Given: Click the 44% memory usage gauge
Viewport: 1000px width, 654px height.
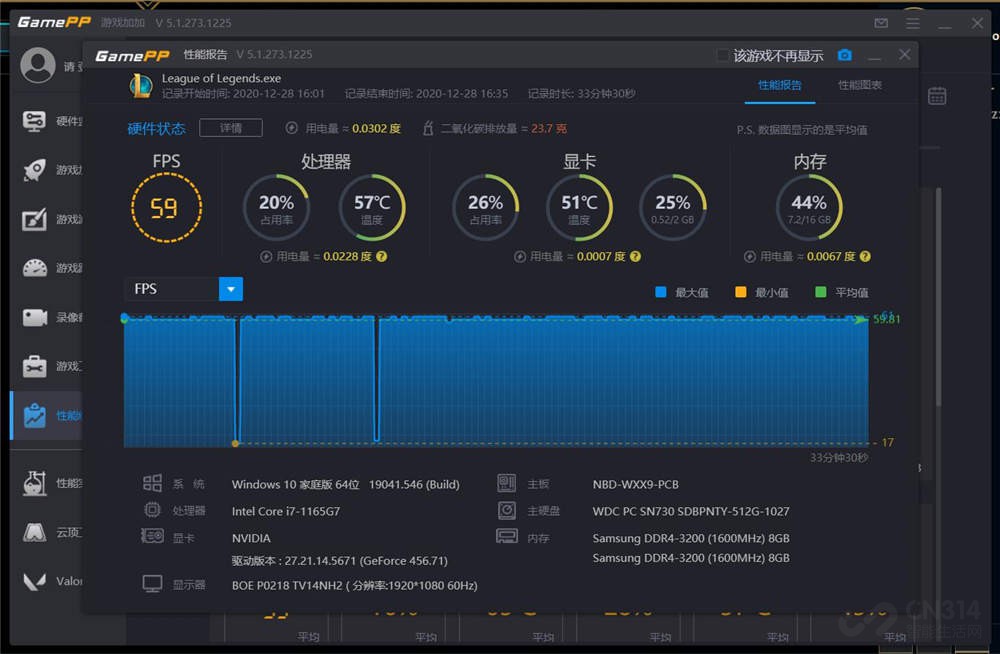Looking at the screenshot, I should [x=809, y=208].
